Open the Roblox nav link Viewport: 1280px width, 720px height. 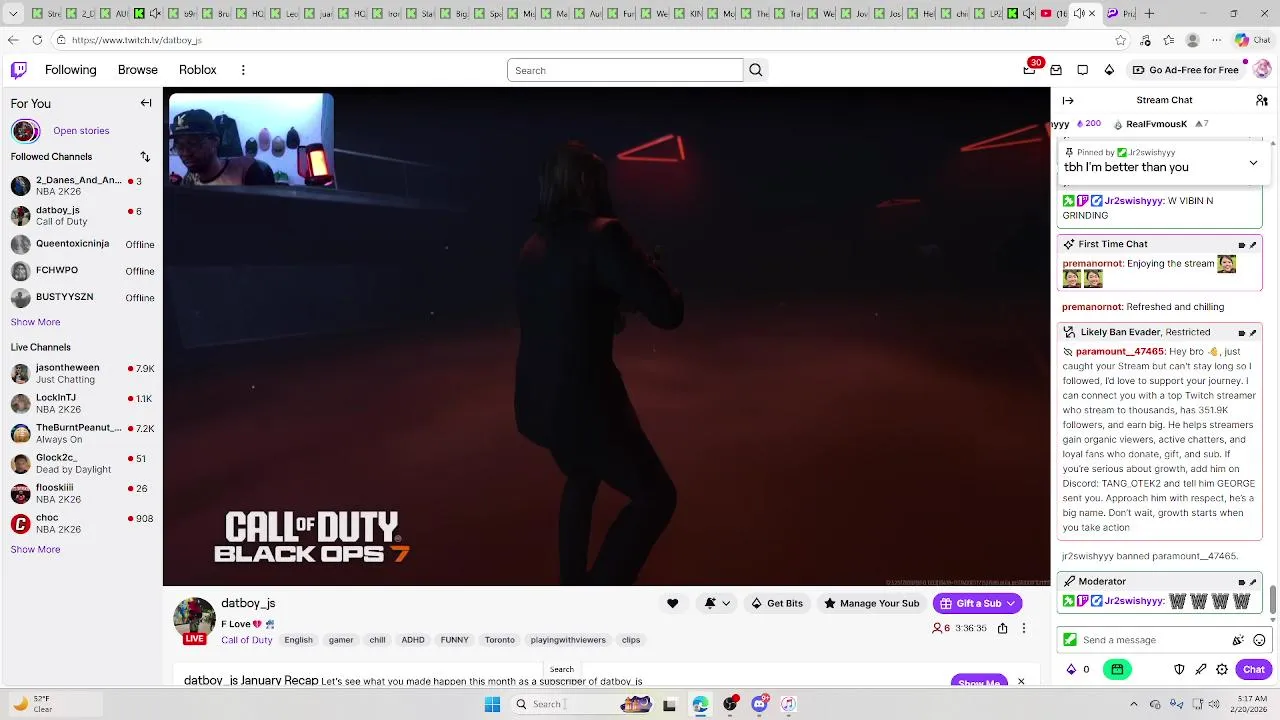click(x=198, y=70)
